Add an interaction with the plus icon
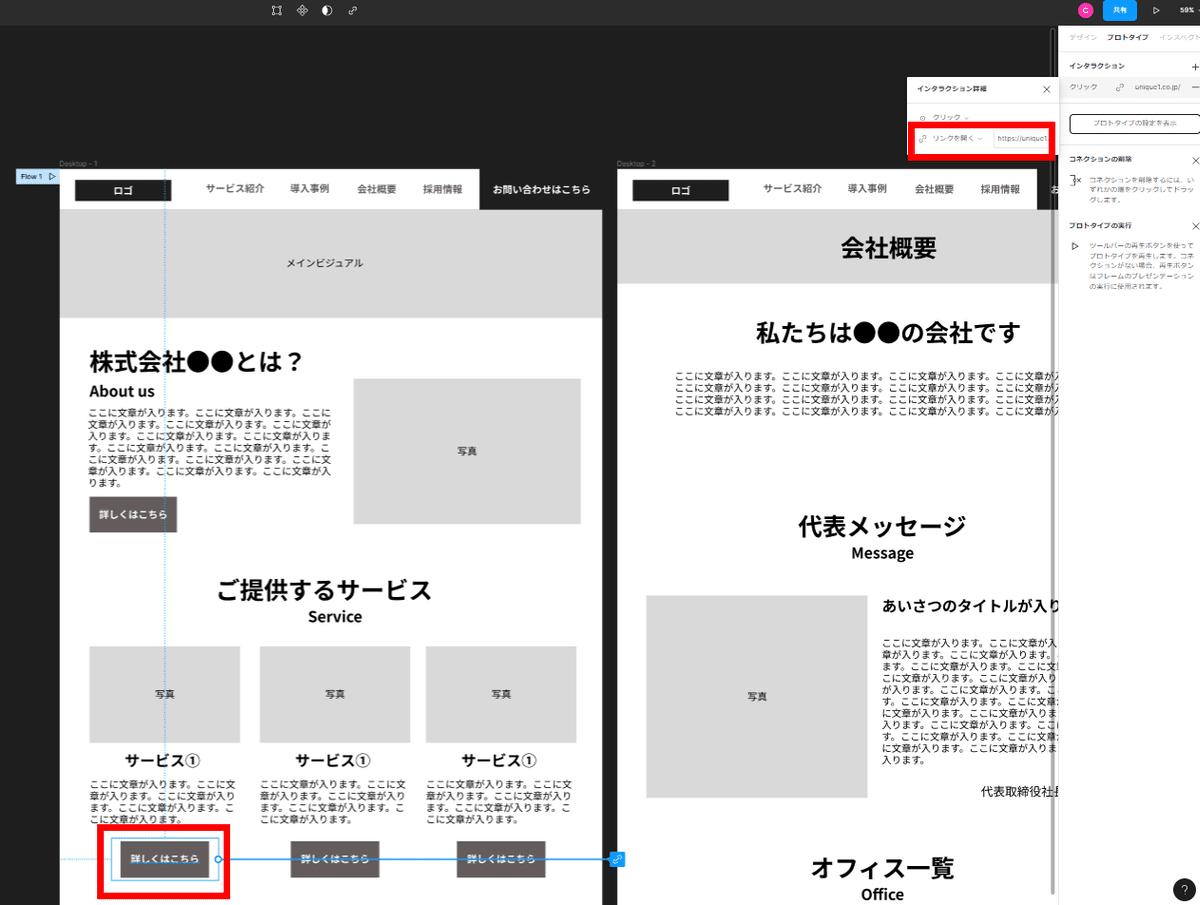This screenshot has height=905, width=1200. (x=1195, y=66)
